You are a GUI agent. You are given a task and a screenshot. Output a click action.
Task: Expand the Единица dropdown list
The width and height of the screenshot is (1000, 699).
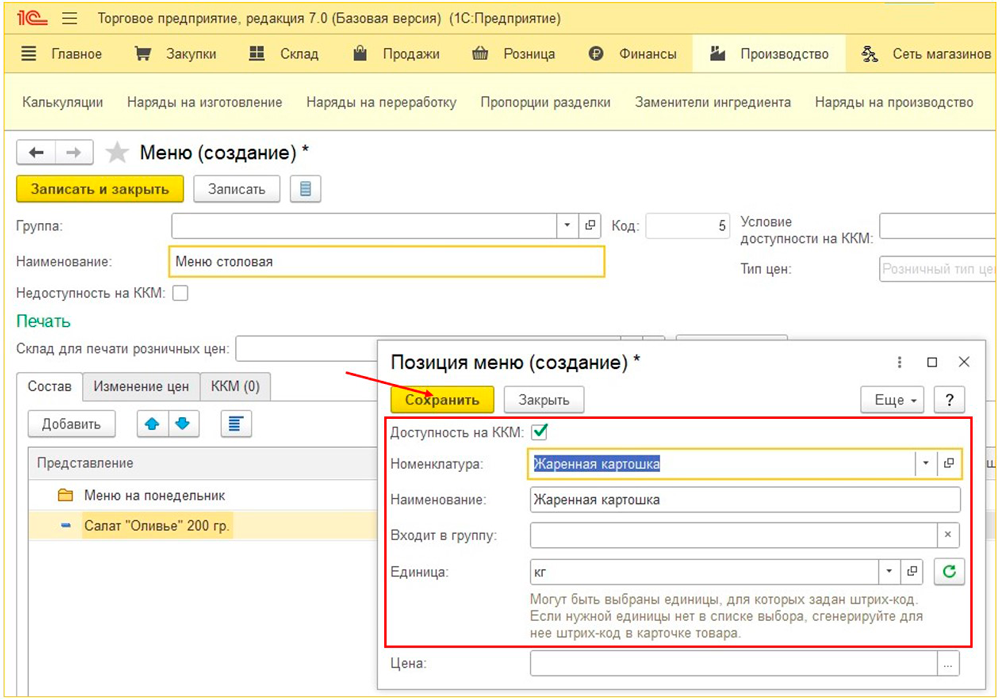point(888,572)
